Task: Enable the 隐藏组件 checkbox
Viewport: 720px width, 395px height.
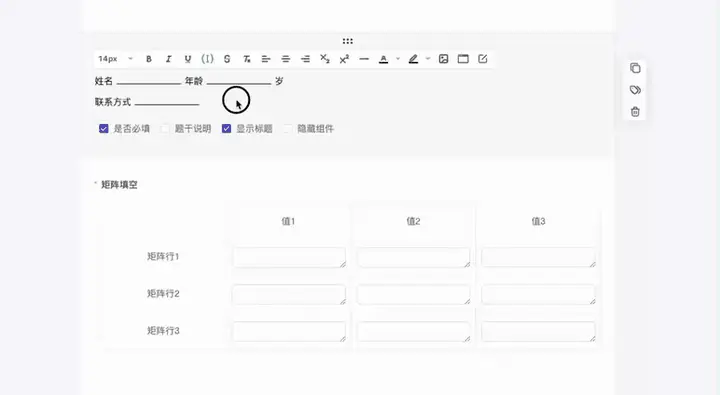Action: tap(287, 129)
